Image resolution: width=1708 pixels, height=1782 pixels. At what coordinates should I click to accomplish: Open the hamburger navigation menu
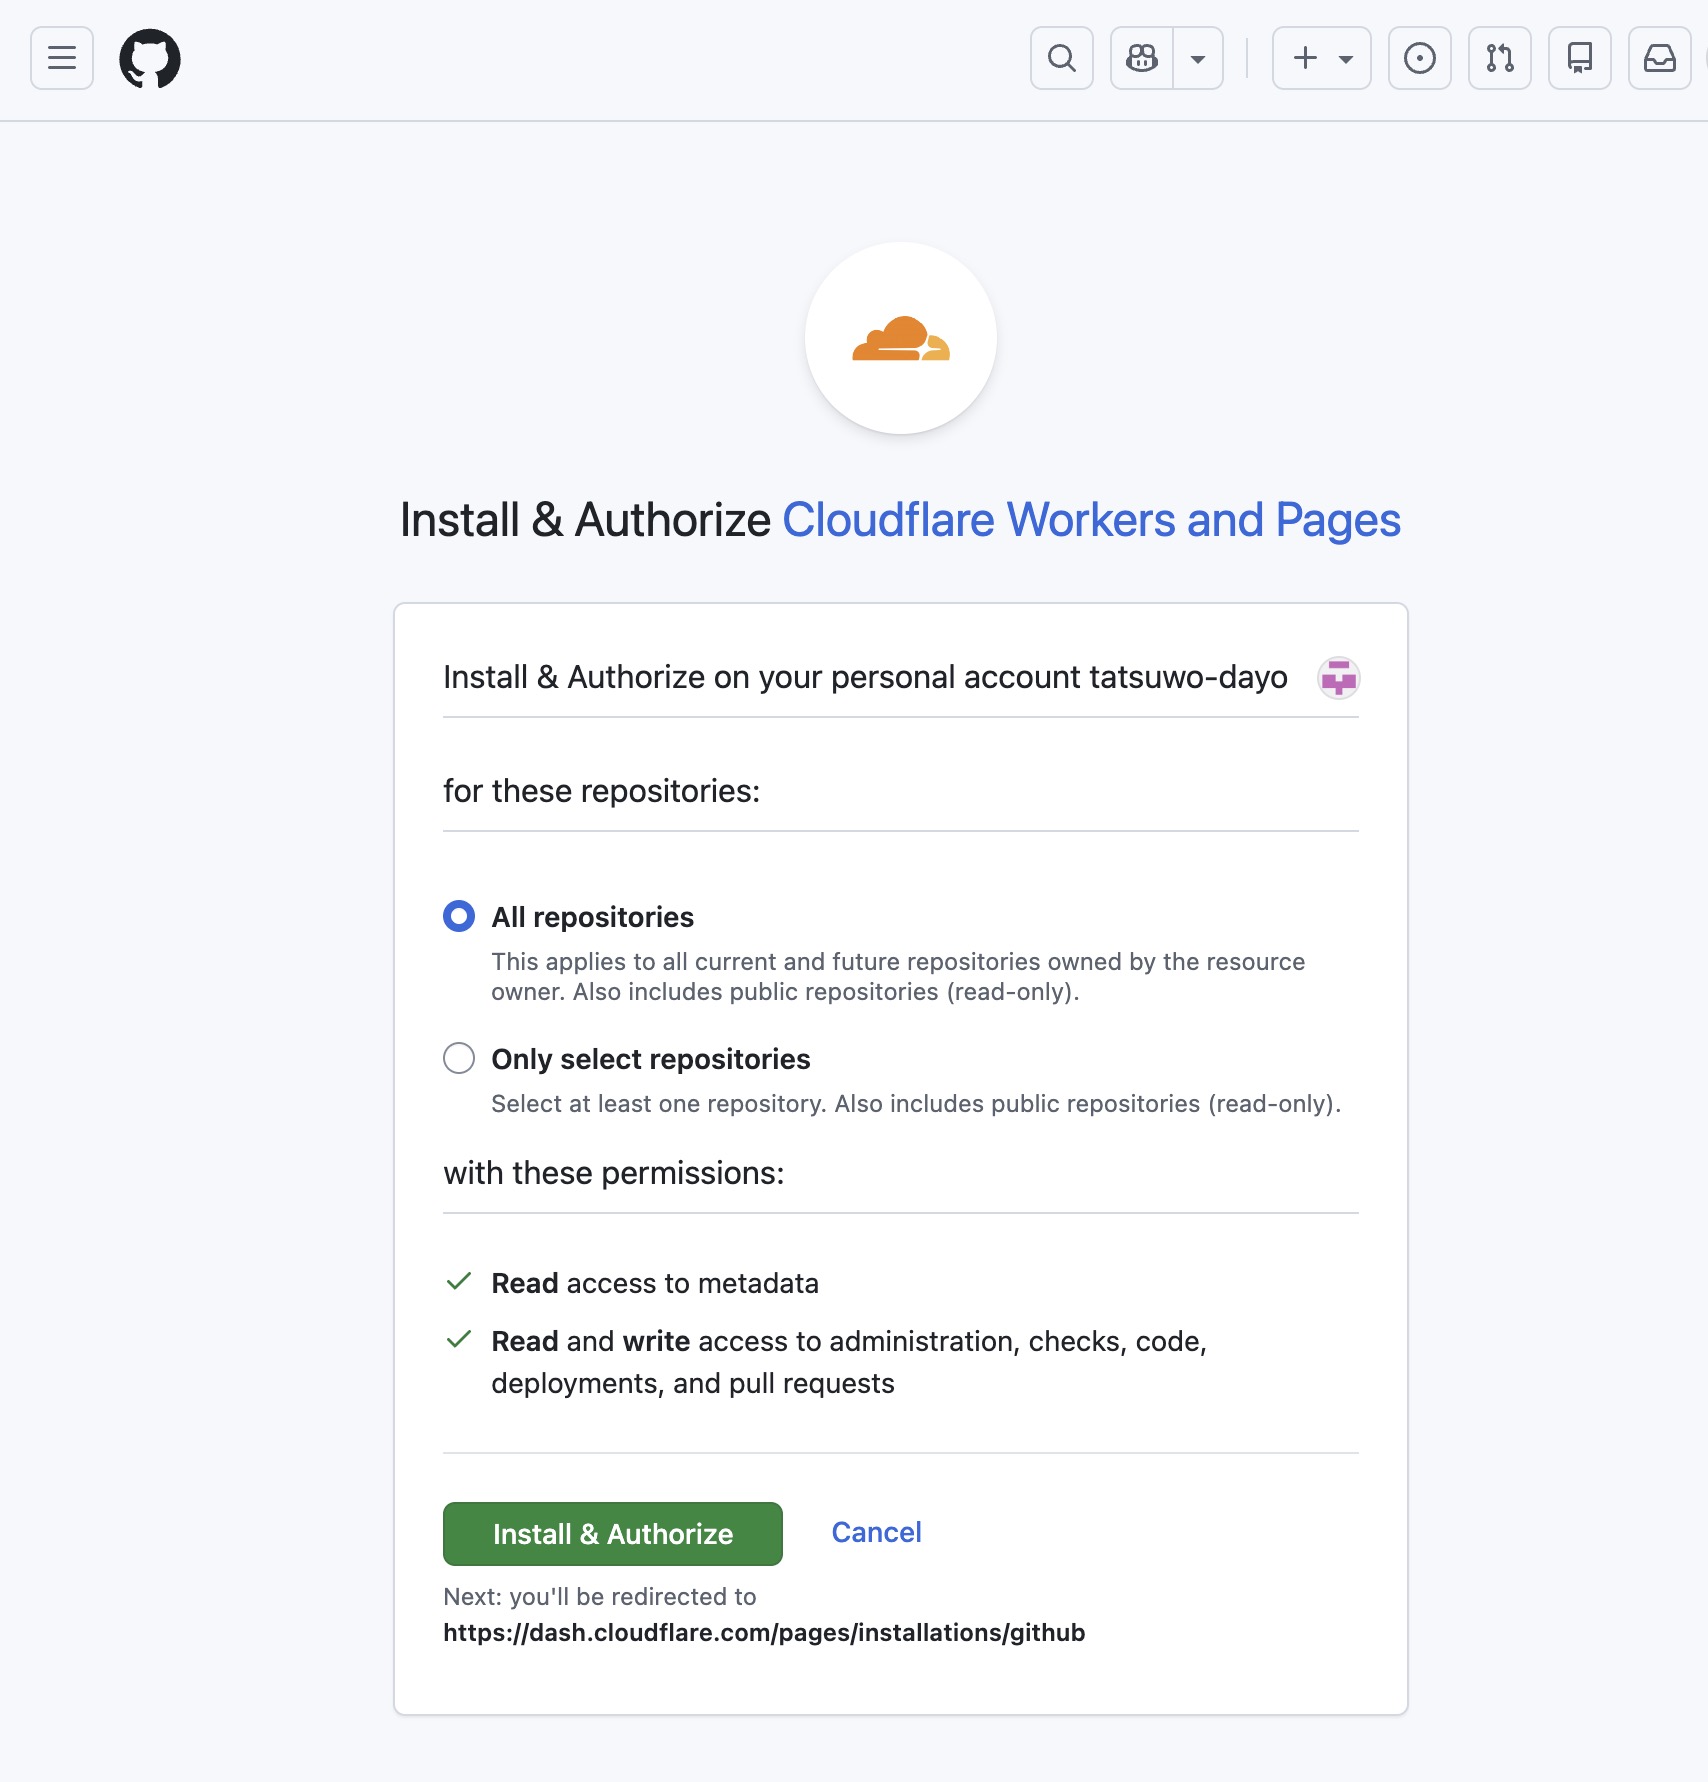pyautogui.click(x=62, y=58)
